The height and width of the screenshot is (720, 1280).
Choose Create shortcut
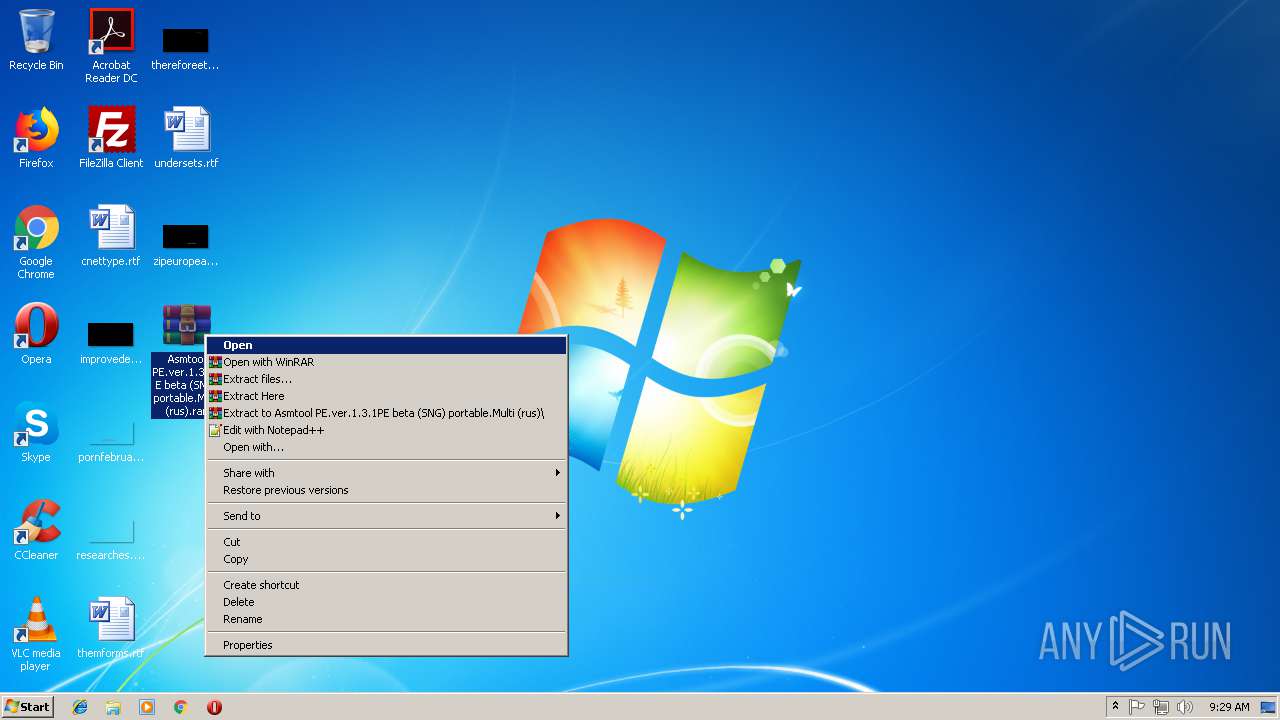click(x=386, y=585)
